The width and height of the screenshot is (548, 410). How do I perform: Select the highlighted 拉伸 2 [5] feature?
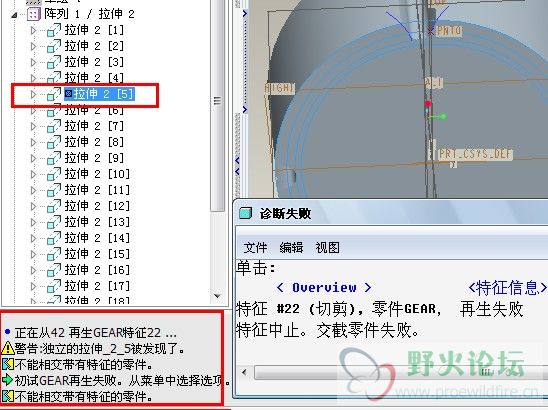point(99,94)
